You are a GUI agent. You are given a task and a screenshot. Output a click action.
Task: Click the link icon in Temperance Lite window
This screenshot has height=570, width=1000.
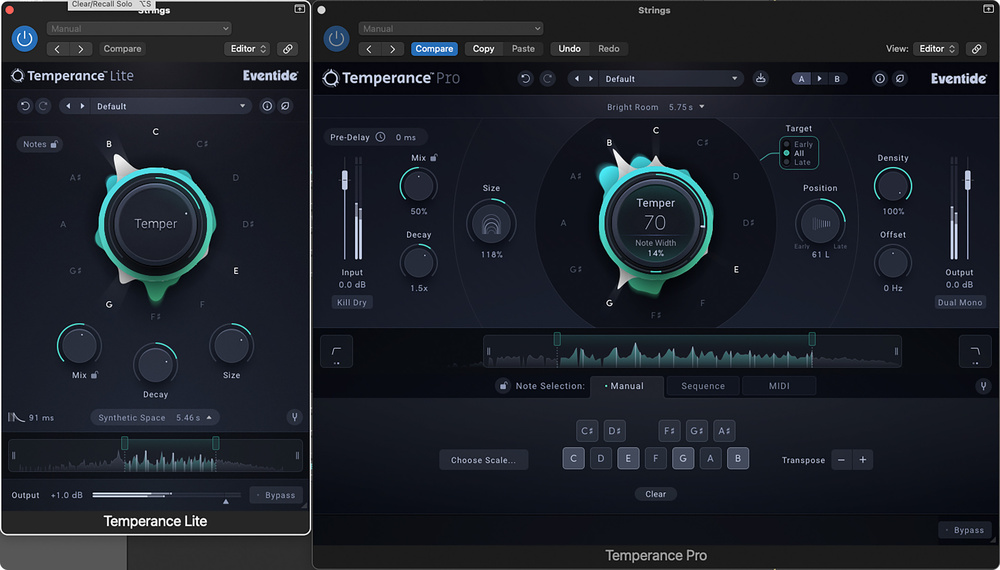pyautogui.click(x=287, y=48)
